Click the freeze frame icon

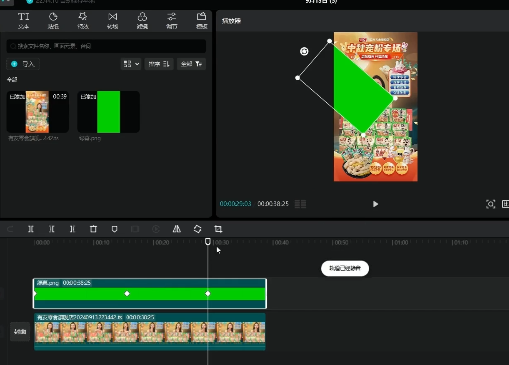tap(135, 229)
